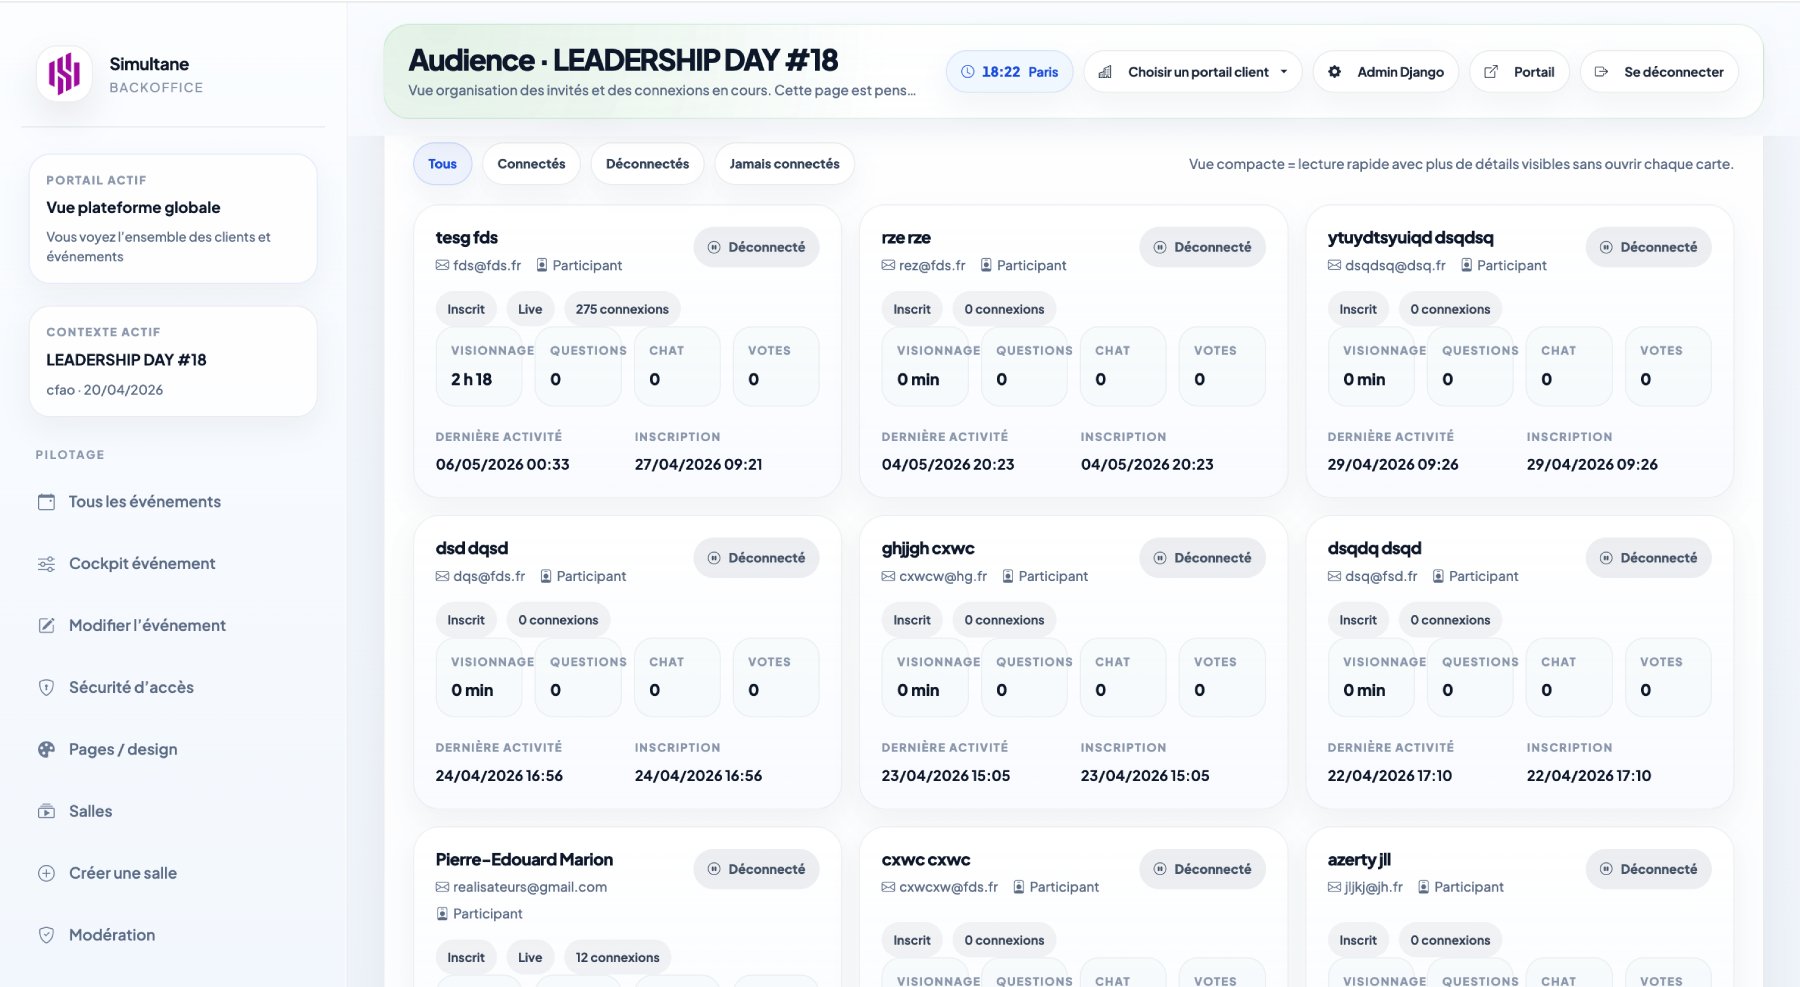The image size is (1800, 987).
Task: Click Déconnecté status on ytuydtsyuiqd dsqdsq card
Action: 1648,248
